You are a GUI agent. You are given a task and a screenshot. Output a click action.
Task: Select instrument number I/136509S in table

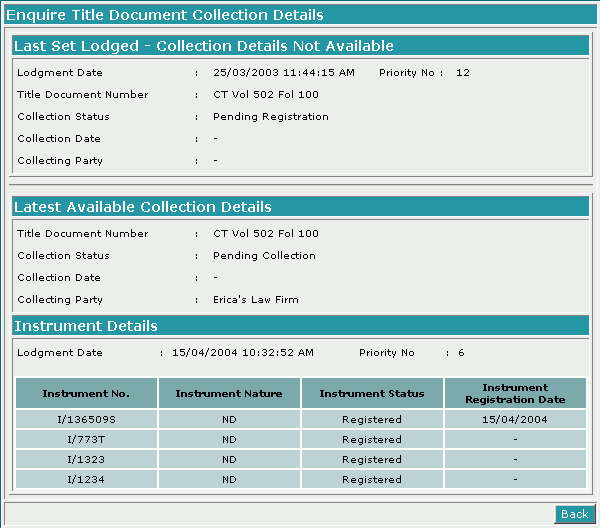87,419
